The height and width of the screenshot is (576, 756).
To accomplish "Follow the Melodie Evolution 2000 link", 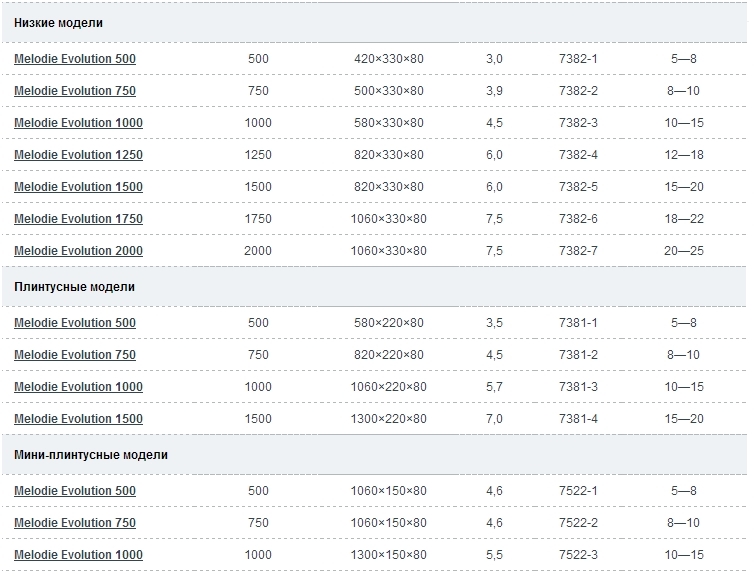I will pos(78,251).
